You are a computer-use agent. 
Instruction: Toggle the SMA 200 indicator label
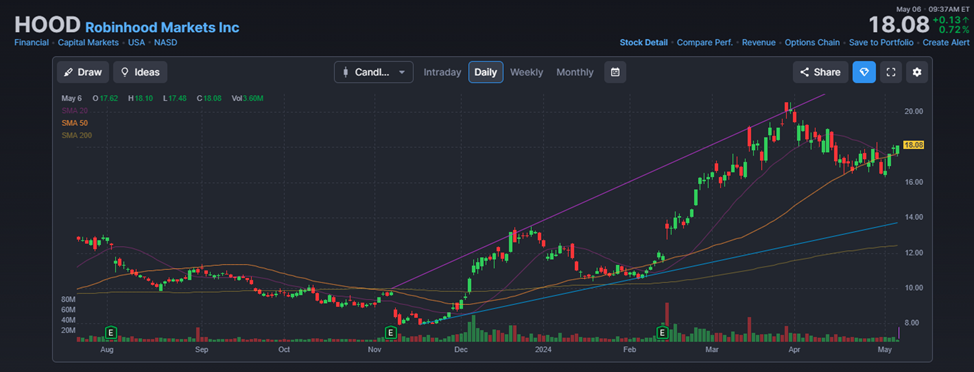[76, 135]
